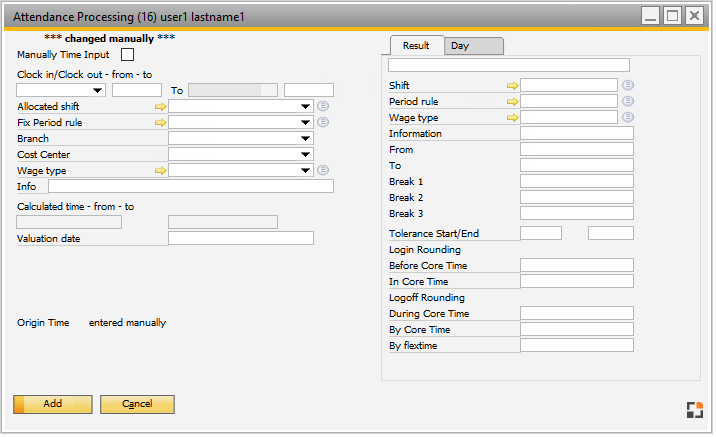Open the details icon beside Result Shift field
Image resolution: width=716 pixels, height=437 pixels.
(x=627, y=86)
